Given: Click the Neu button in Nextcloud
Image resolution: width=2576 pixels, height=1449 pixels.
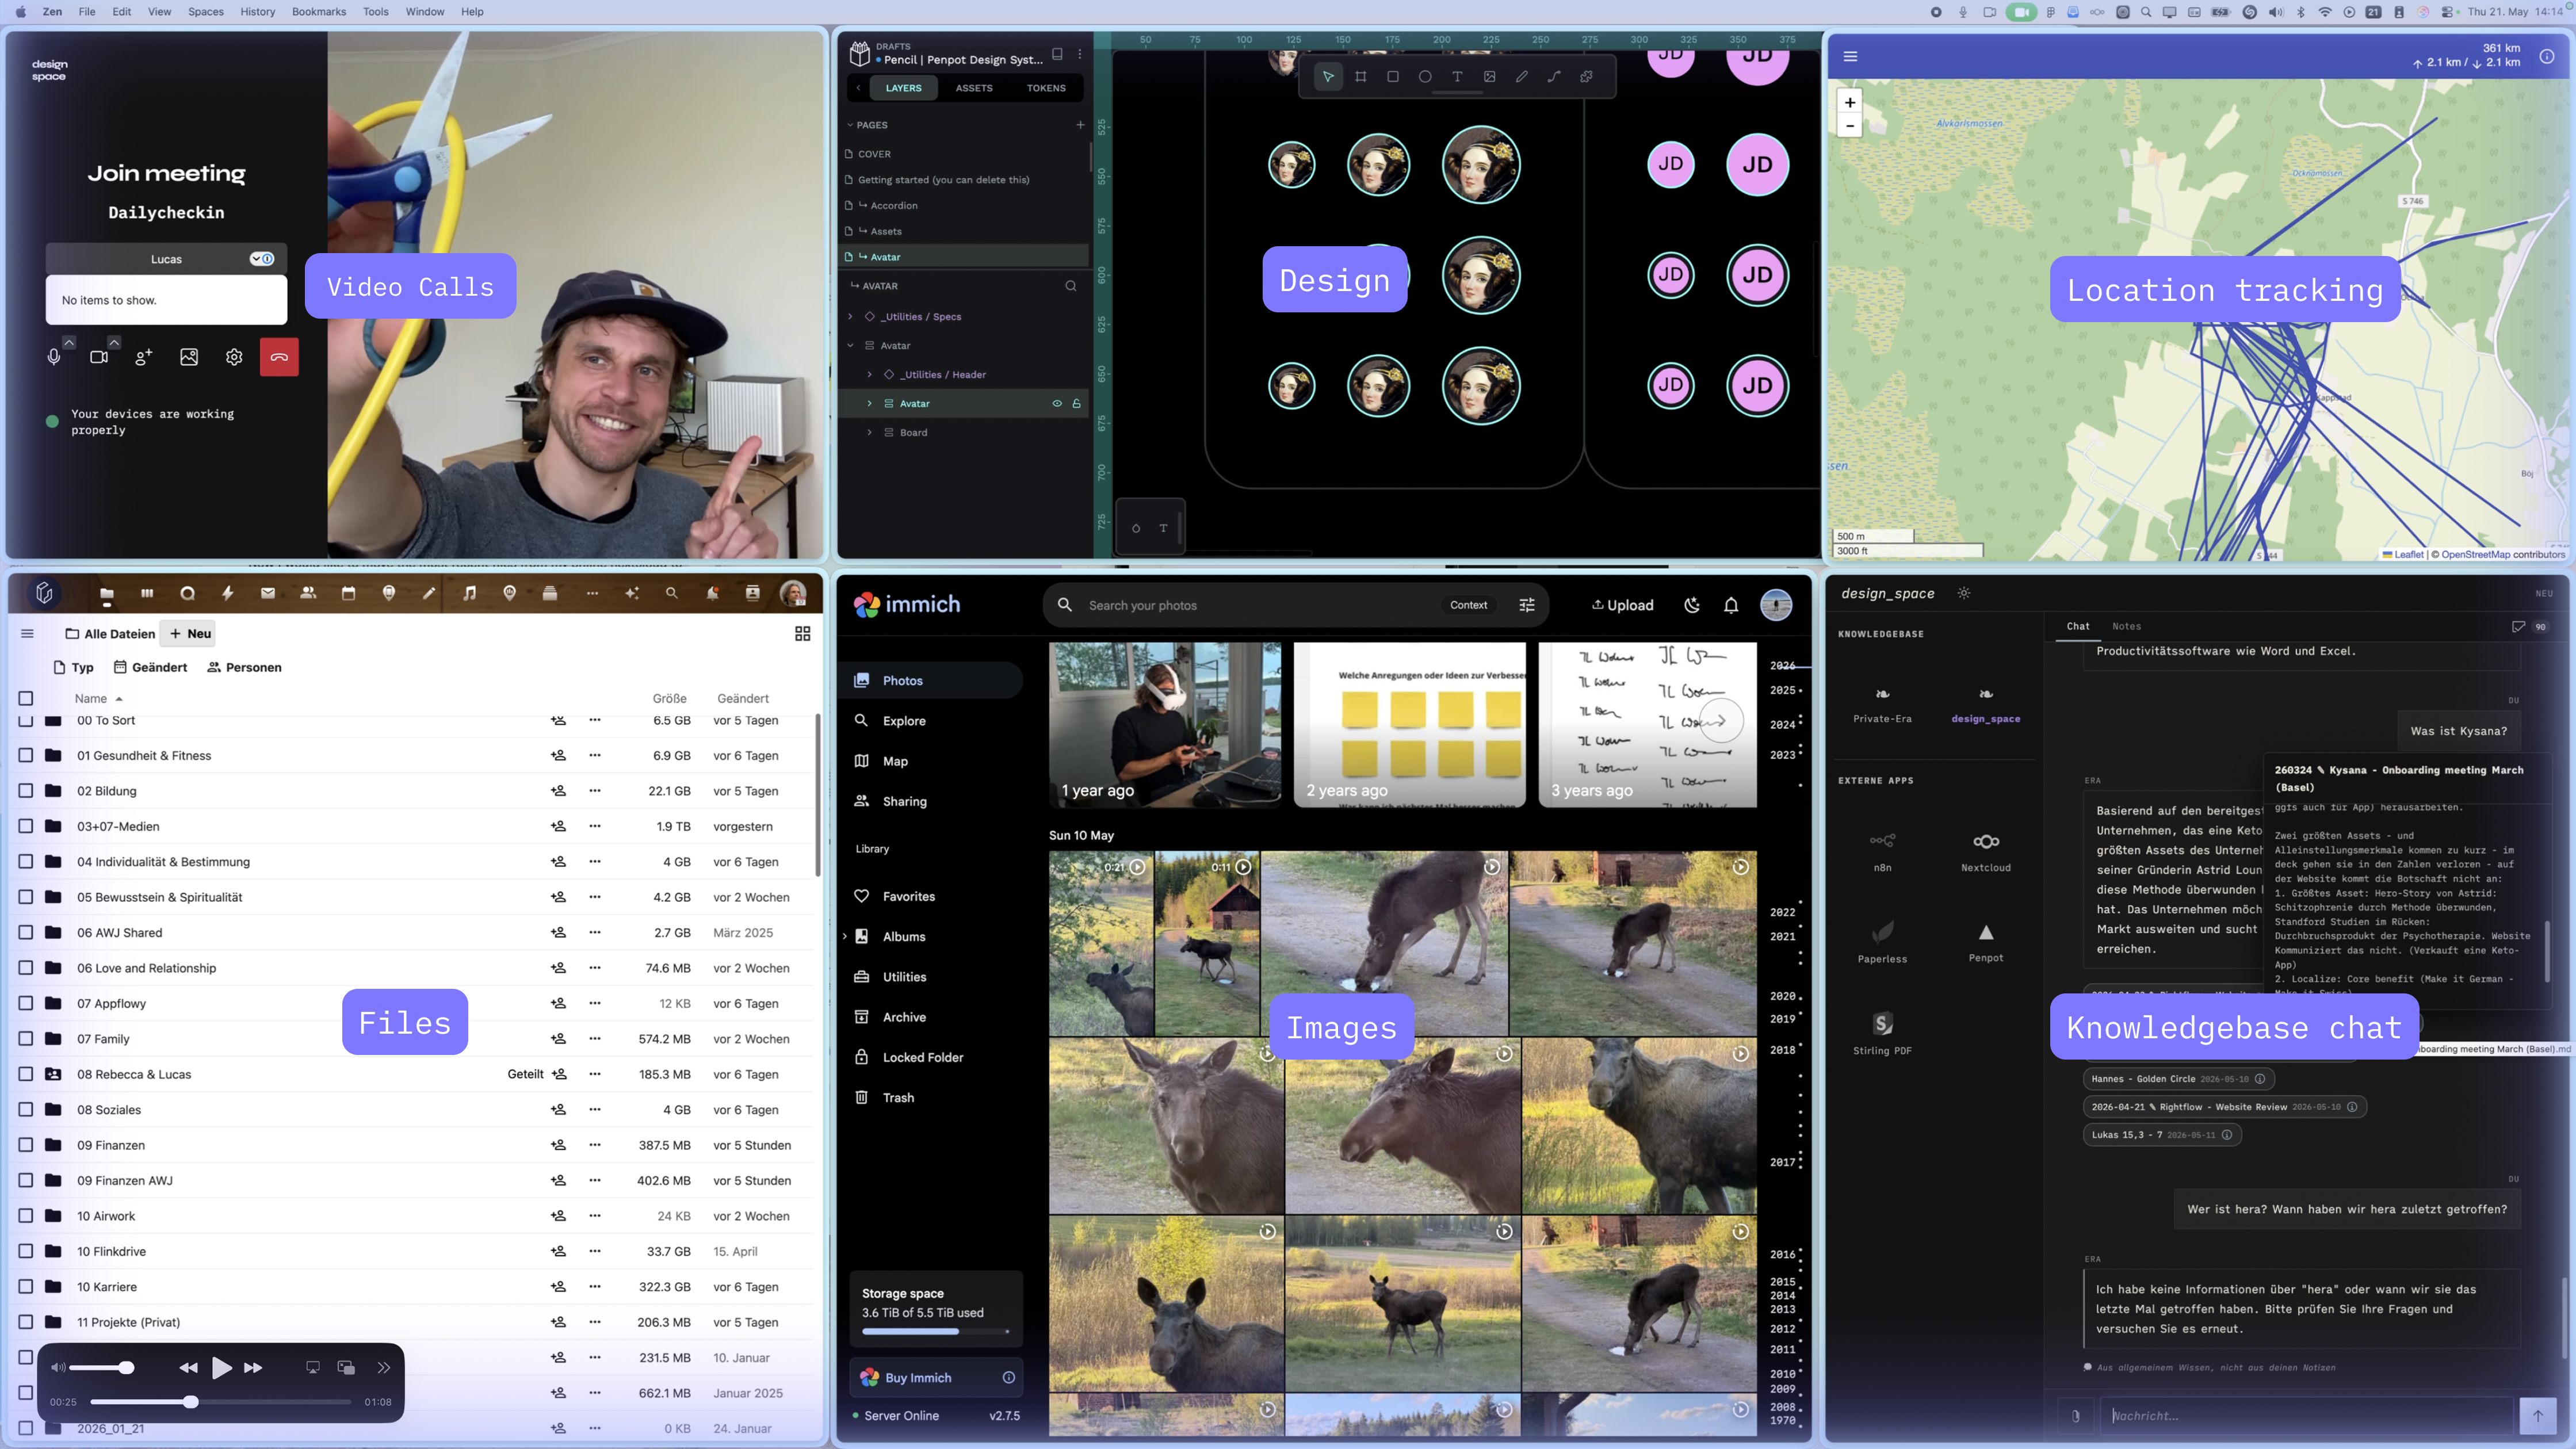Looking at the screenshot, I should click(190, 634).
